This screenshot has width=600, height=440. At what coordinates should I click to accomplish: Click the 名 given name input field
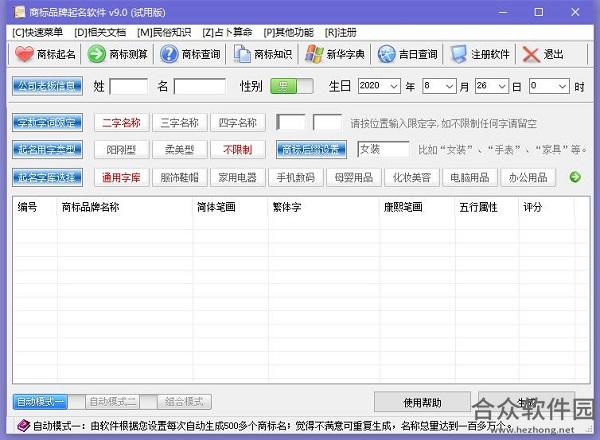[x=200, y=86]
